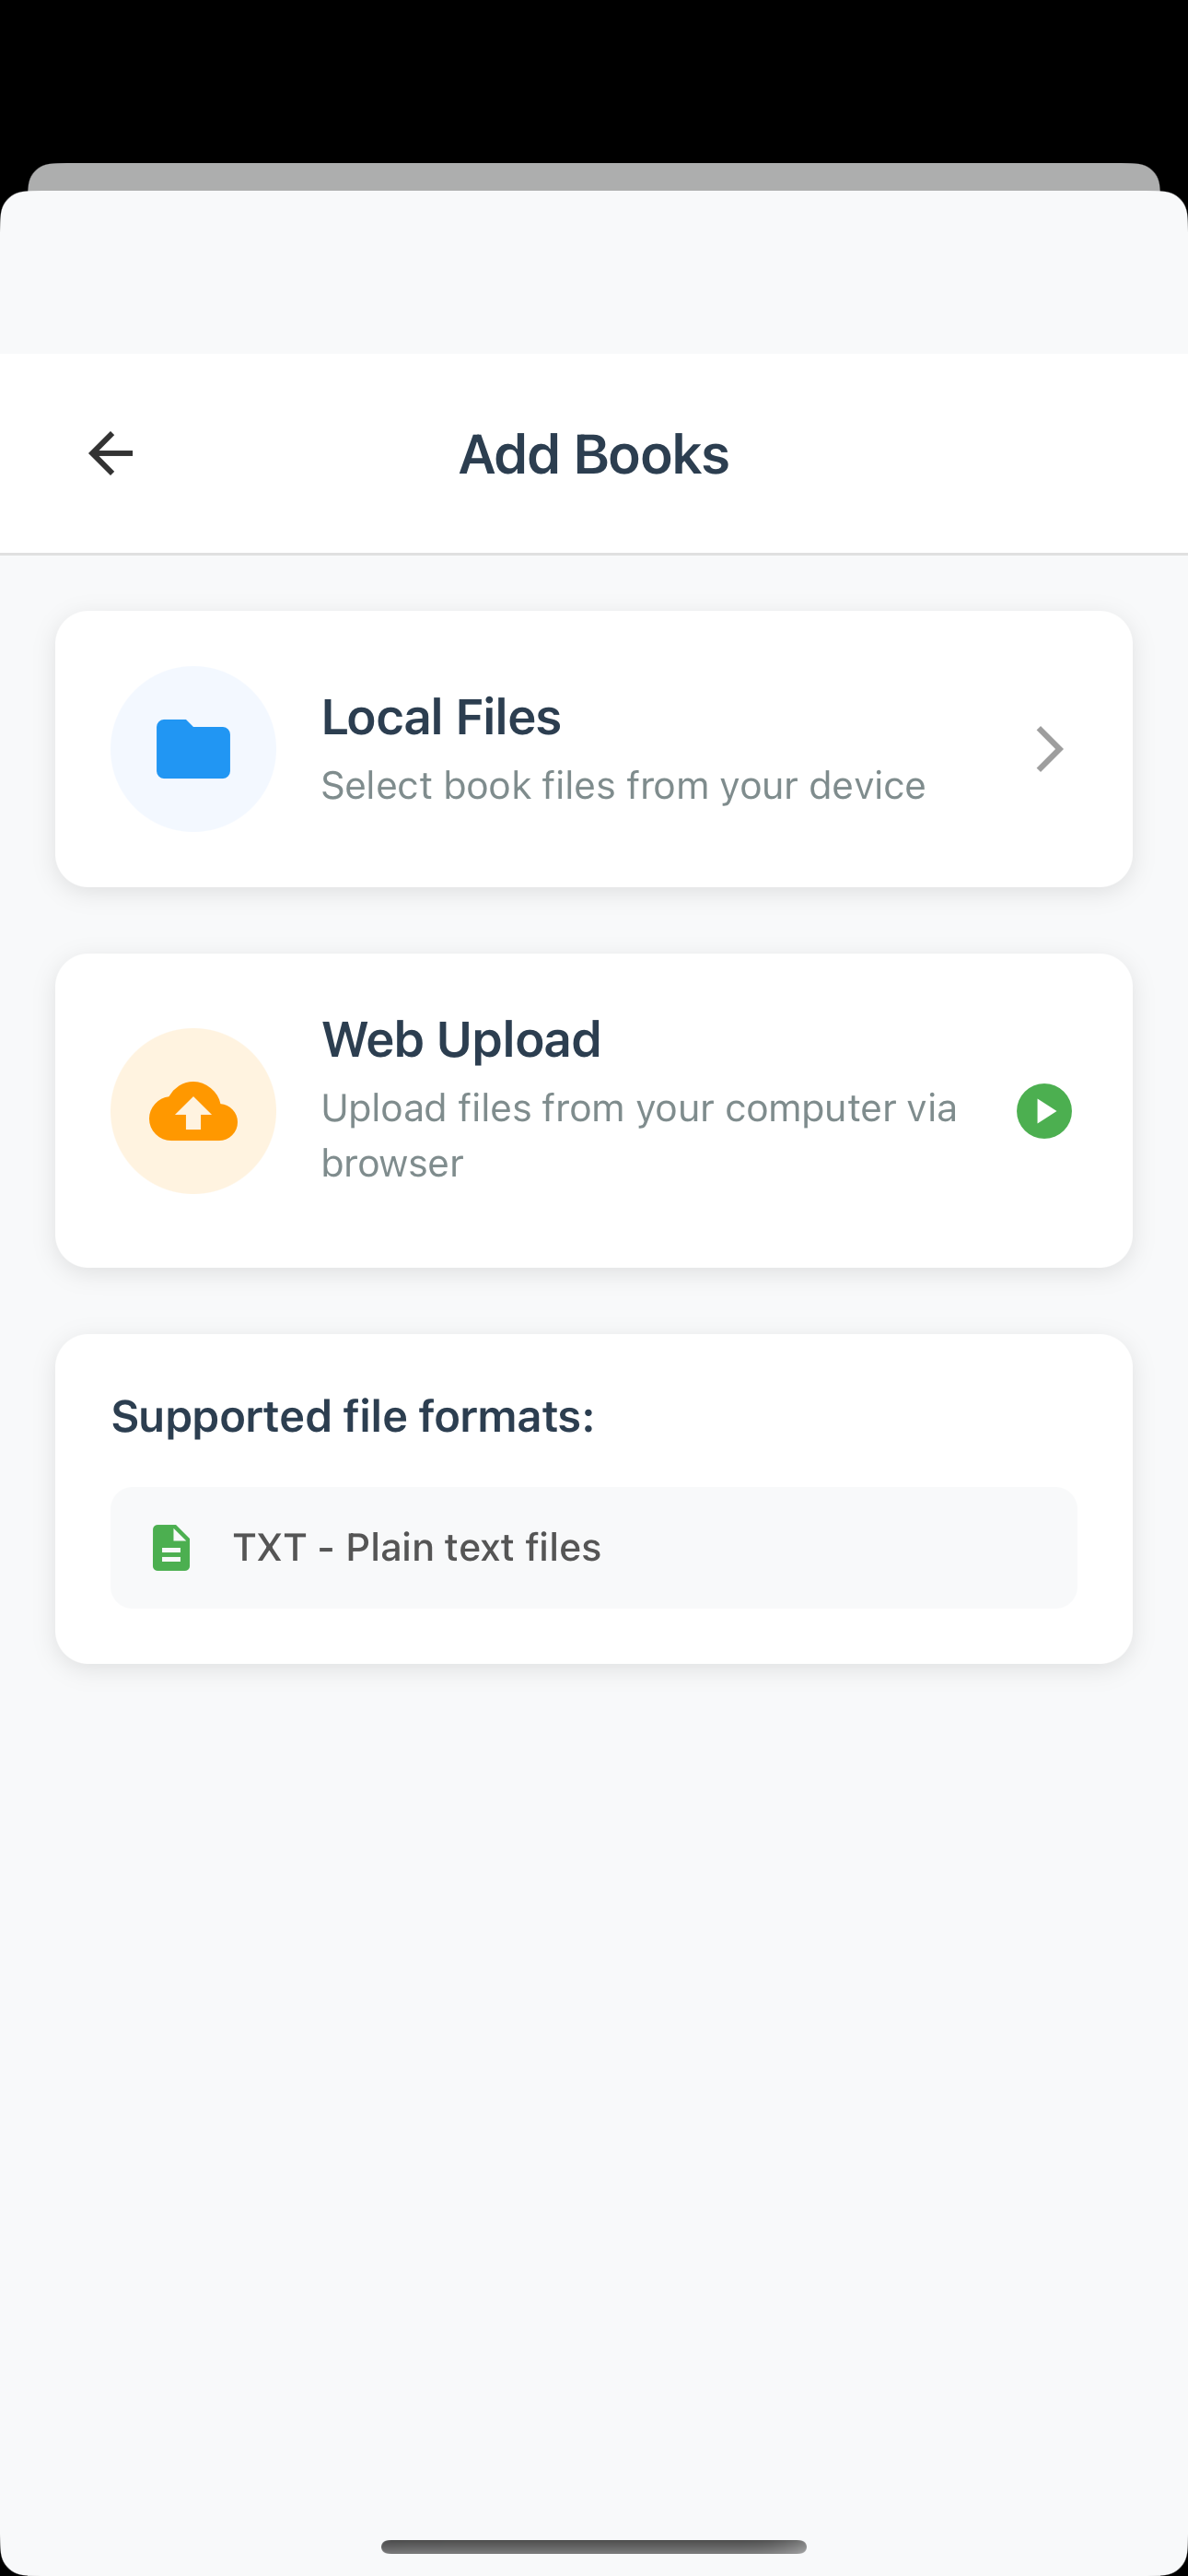Click the Upload files from your computer subtitle
1188x2576 pixels.
coord(640,1134)
